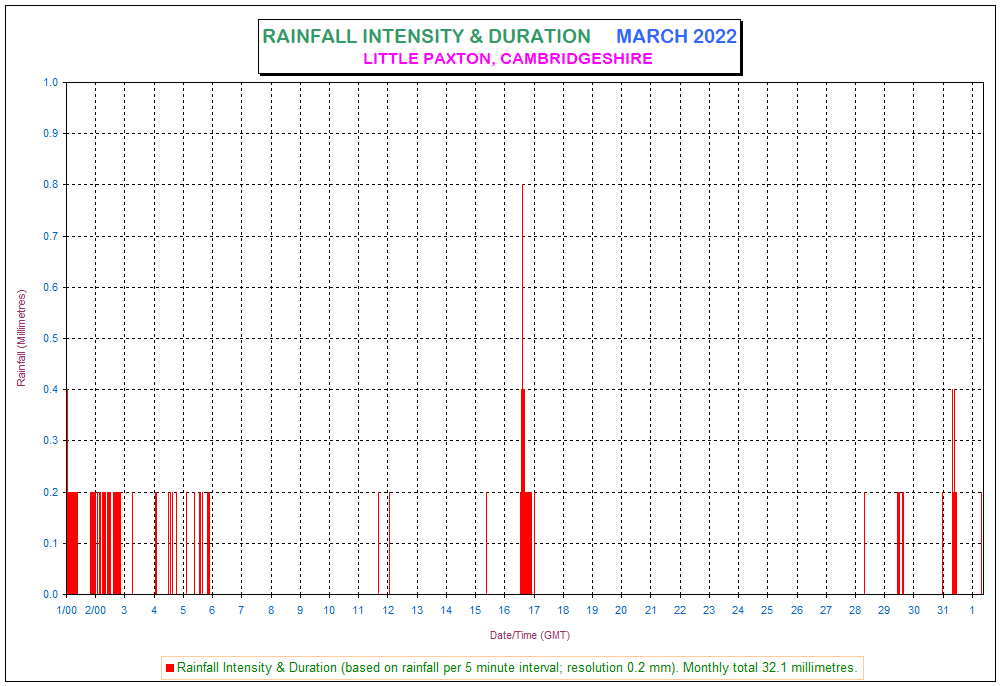Click the x-axis date label 5
The width and height of the screenshot is (1001, 686).
coord(183,610)
